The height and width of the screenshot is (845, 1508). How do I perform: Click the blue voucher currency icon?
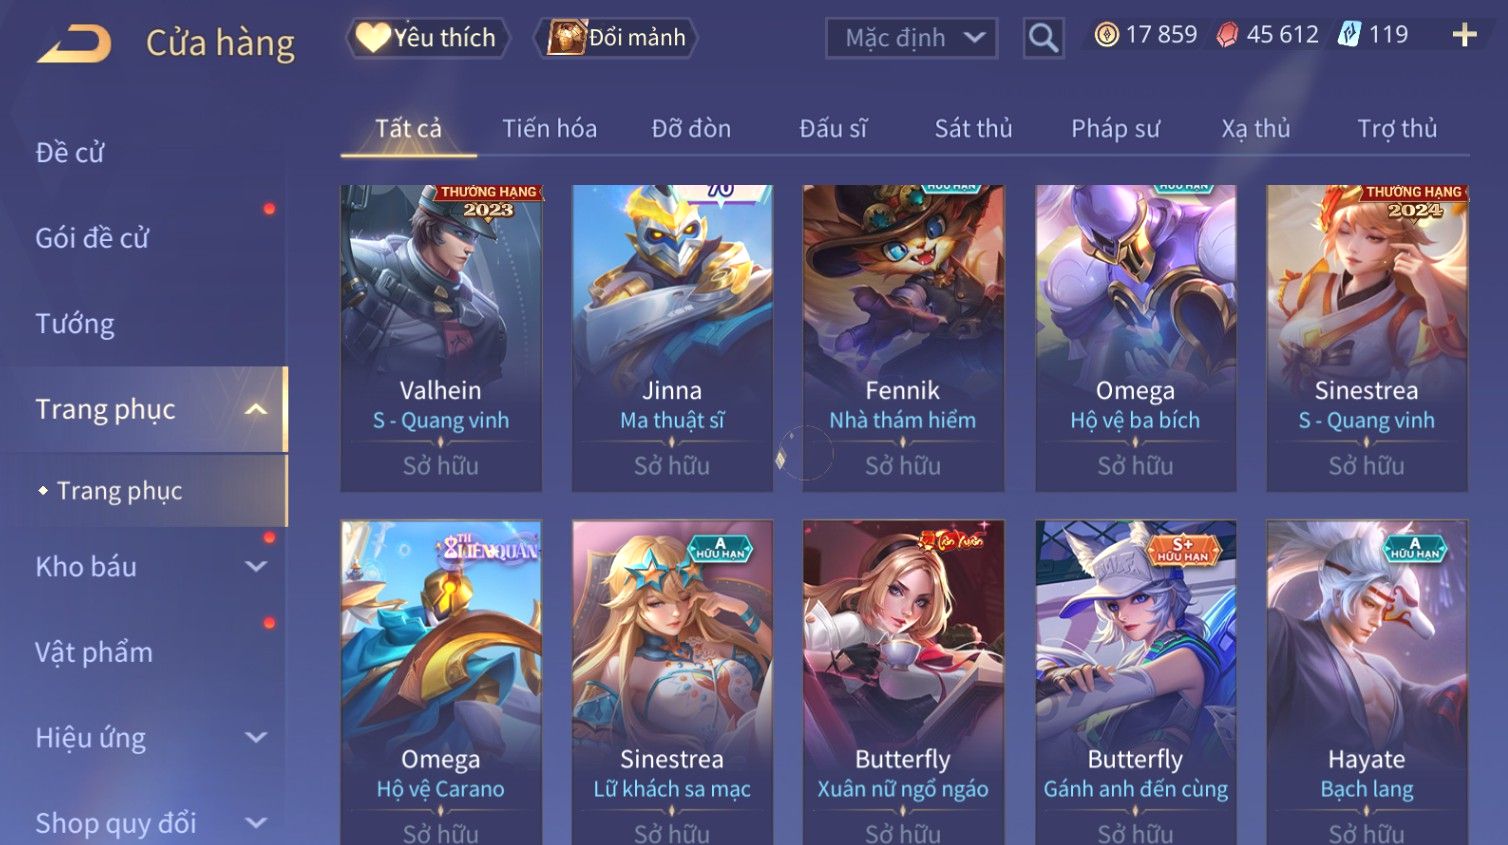(1349, 35)
